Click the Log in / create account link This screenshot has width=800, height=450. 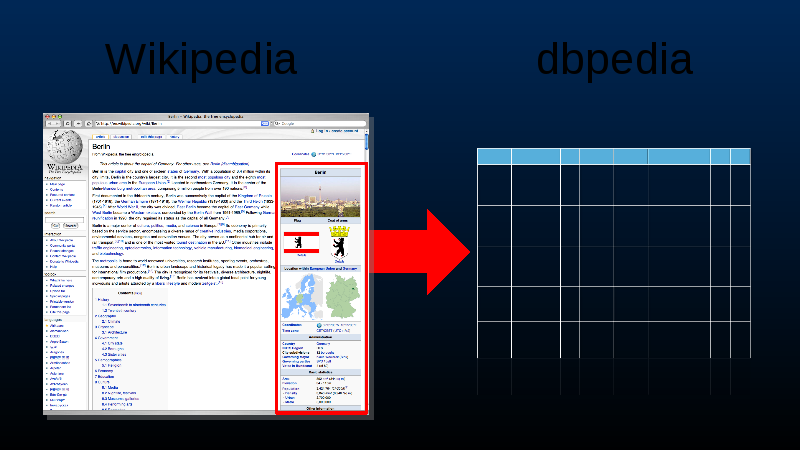337,131
